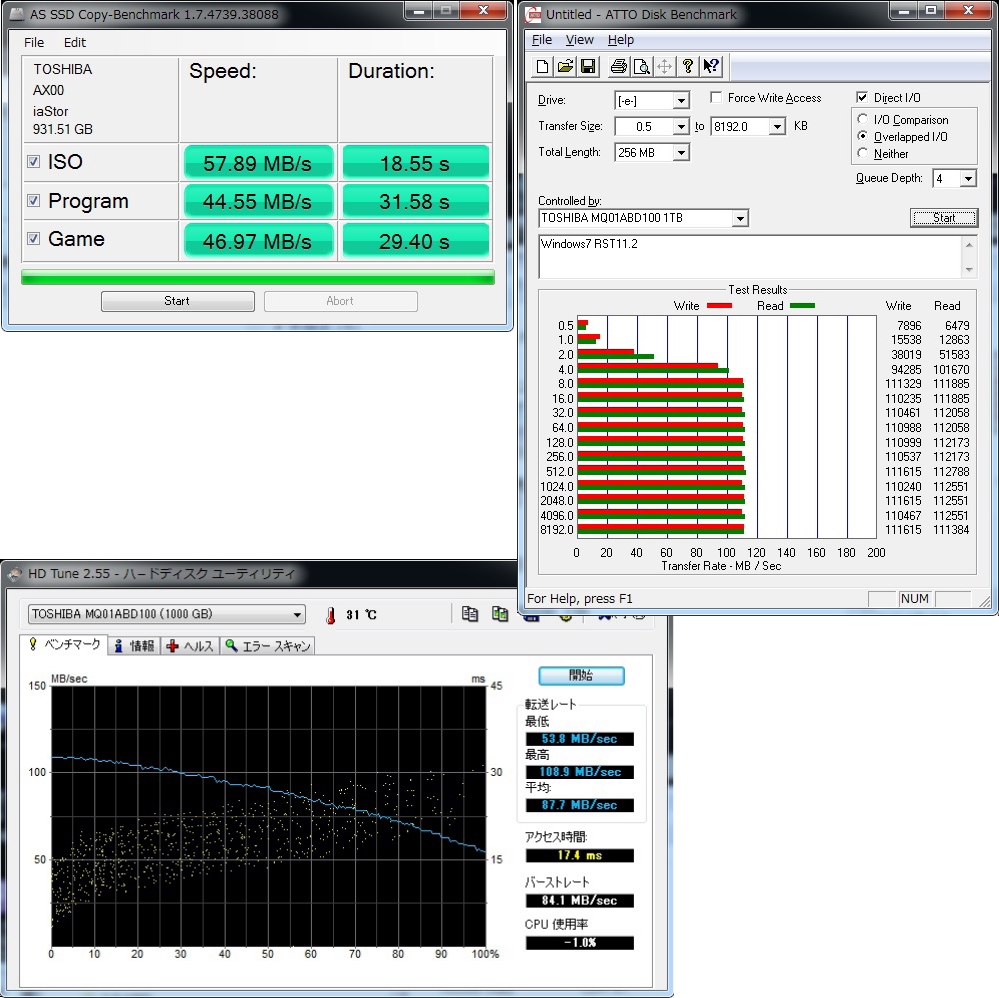The image size is (999, 998).
Task: Click the Program speed 44.55 MB/s value
Action: [257, 201]
